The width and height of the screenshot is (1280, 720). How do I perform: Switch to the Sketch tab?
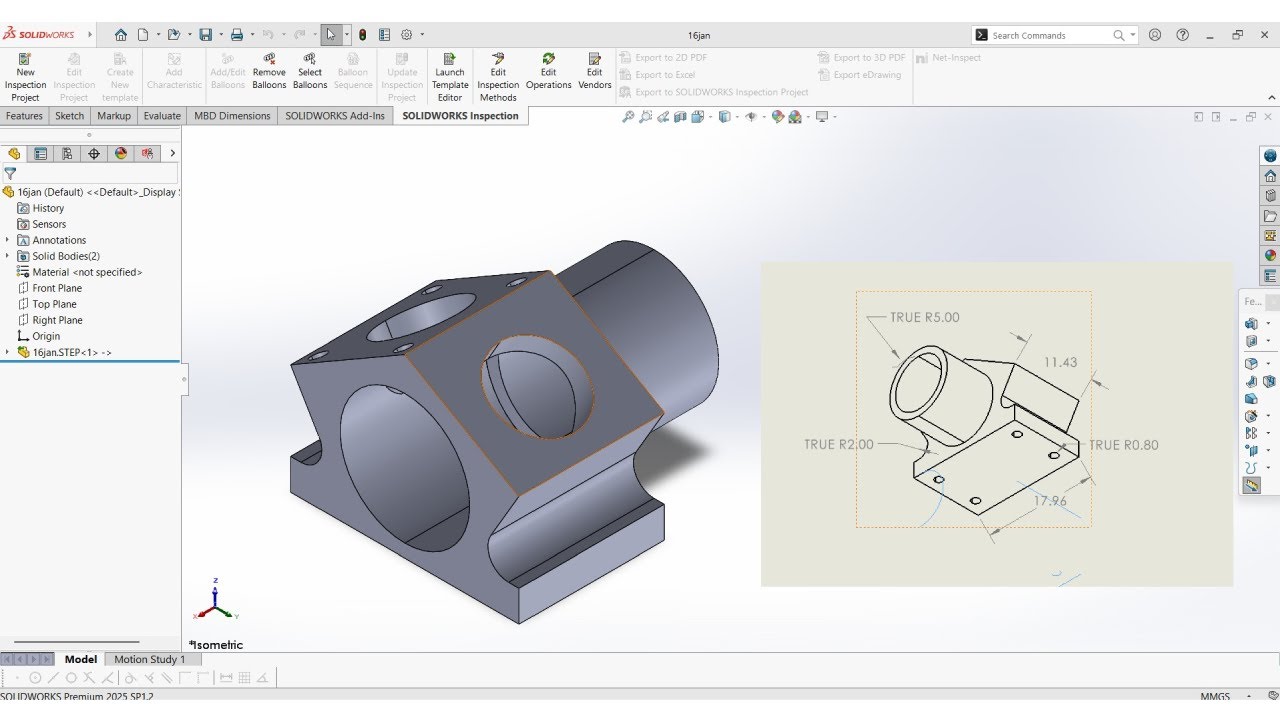[x=70, y=116]
